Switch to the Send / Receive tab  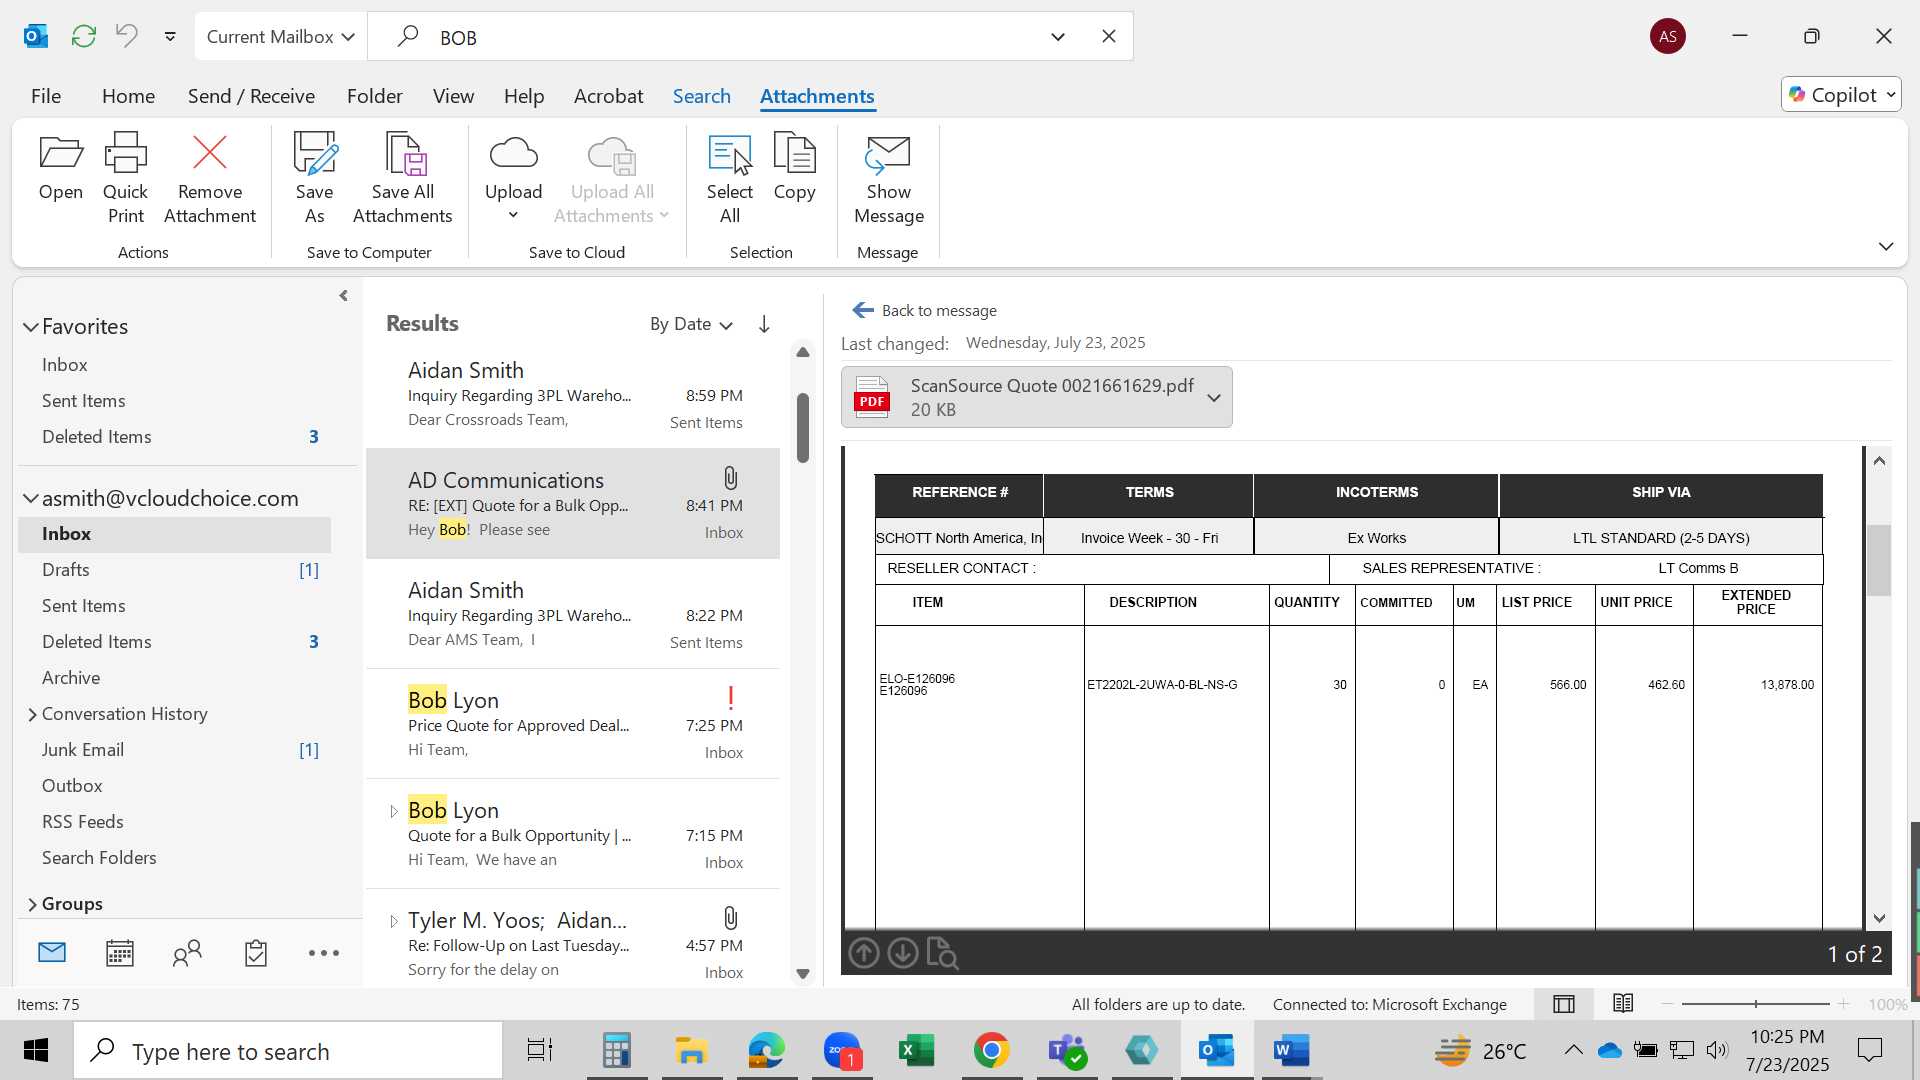pos(251,96)
